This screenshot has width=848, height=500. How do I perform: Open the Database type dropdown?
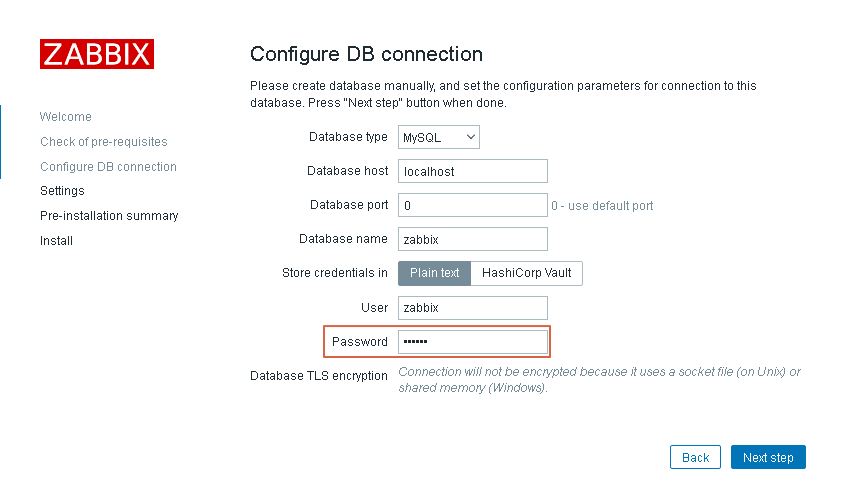coord(439,137)
